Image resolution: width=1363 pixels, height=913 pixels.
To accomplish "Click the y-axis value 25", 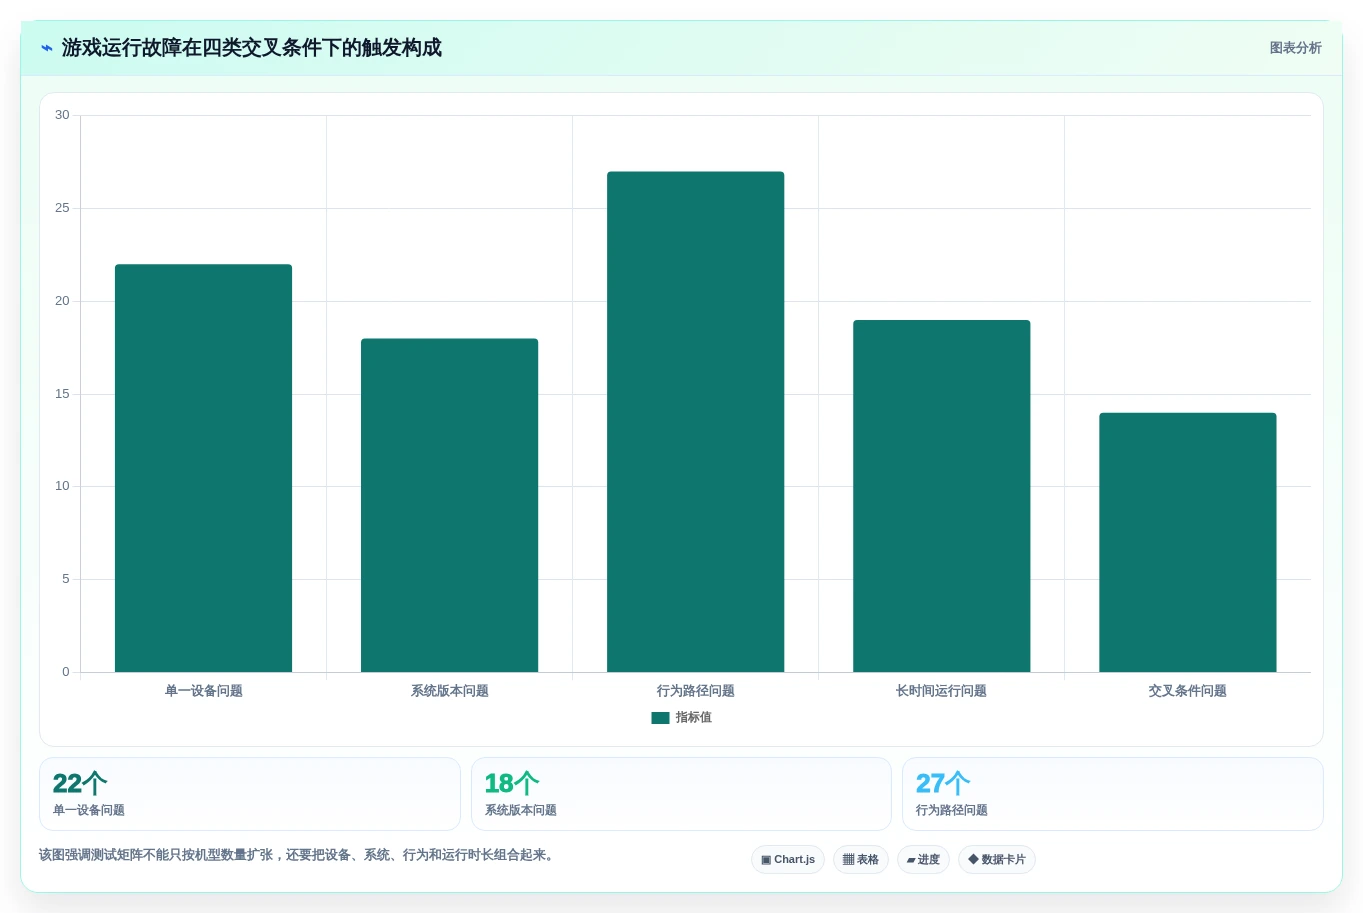I will pyautogui.click(x=62, y=208).
